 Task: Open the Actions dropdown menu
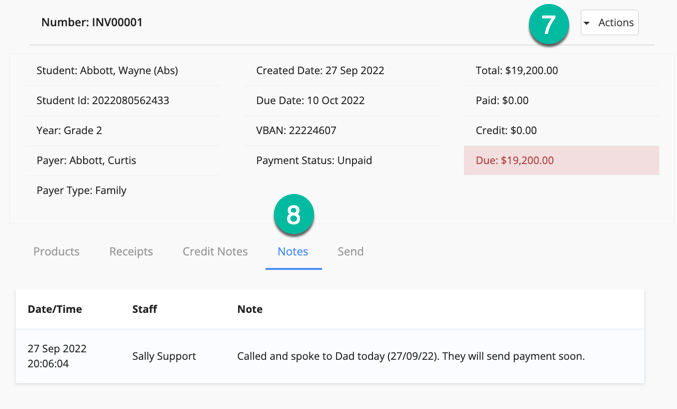pos(609,23)
